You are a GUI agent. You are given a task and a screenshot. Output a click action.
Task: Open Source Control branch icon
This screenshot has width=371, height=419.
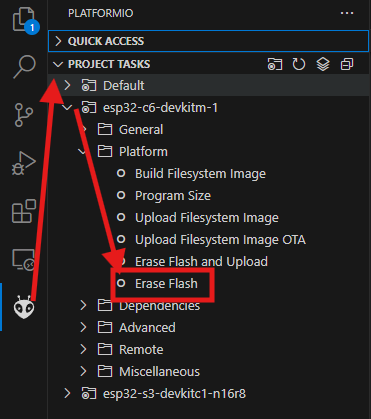24,115
